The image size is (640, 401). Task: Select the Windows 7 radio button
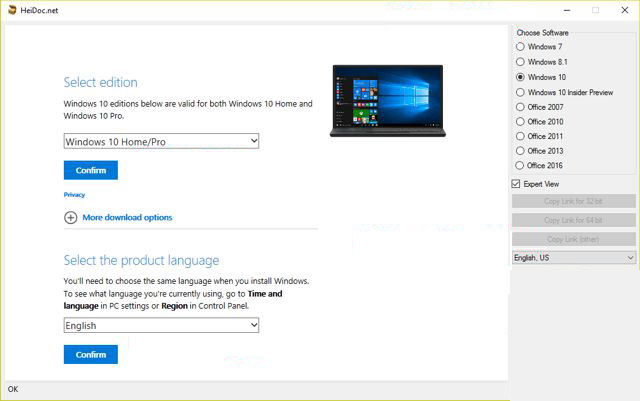[x=520, y=47]
